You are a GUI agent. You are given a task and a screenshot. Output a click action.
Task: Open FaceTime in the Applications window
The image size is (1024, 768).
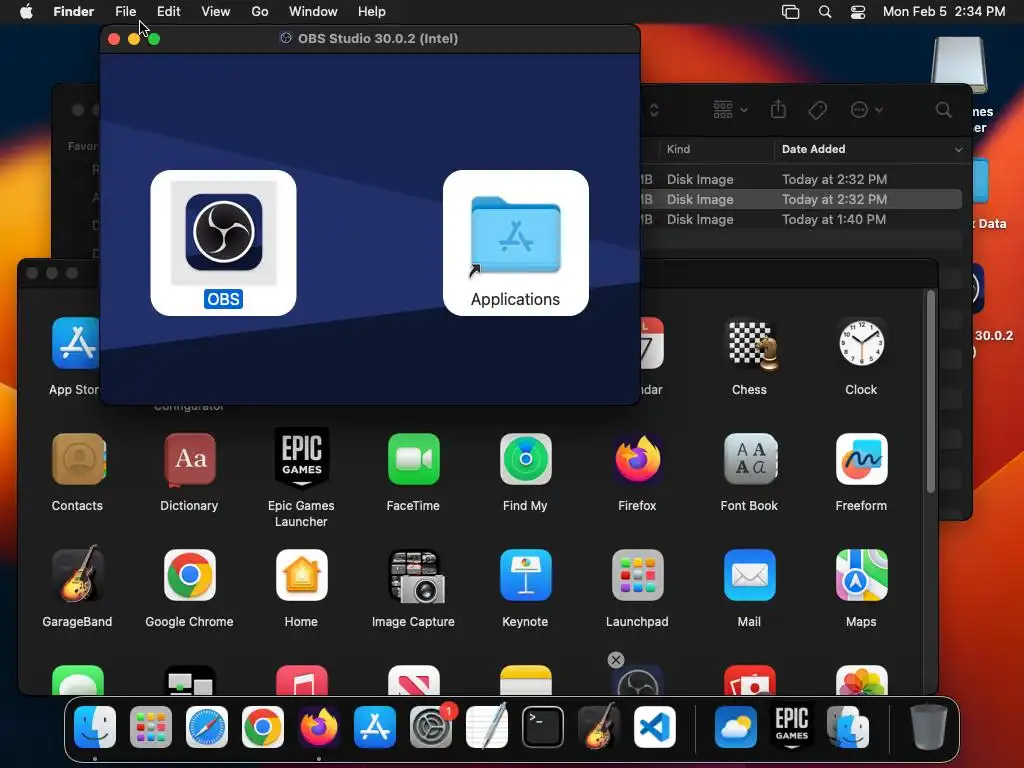point(413,459)
